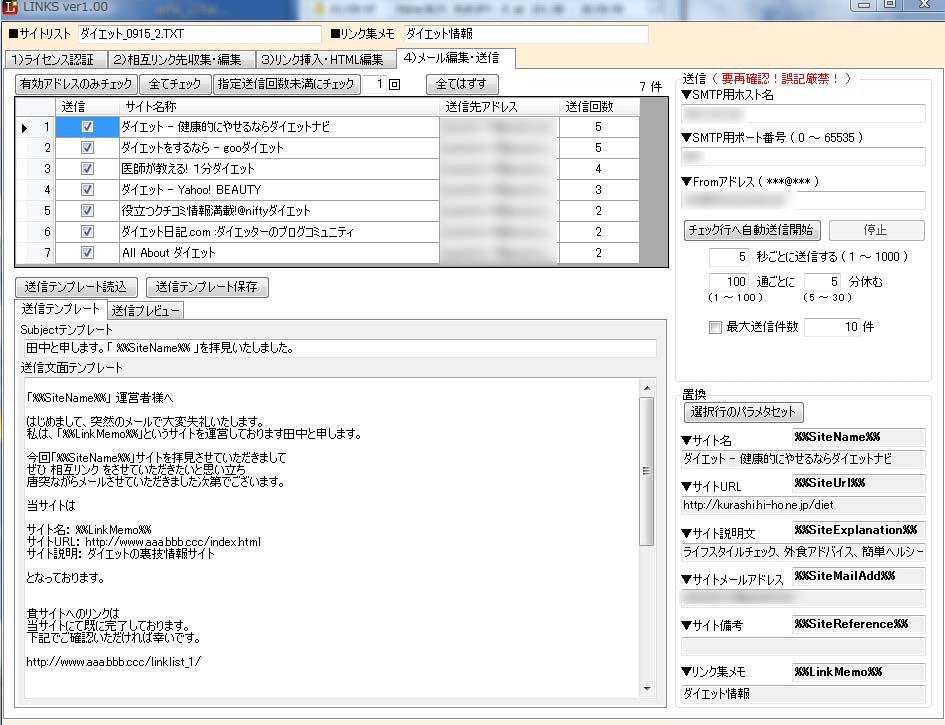
Task: Open the 1)ライセンス認証 tab
Action: (x=55, y=59)
